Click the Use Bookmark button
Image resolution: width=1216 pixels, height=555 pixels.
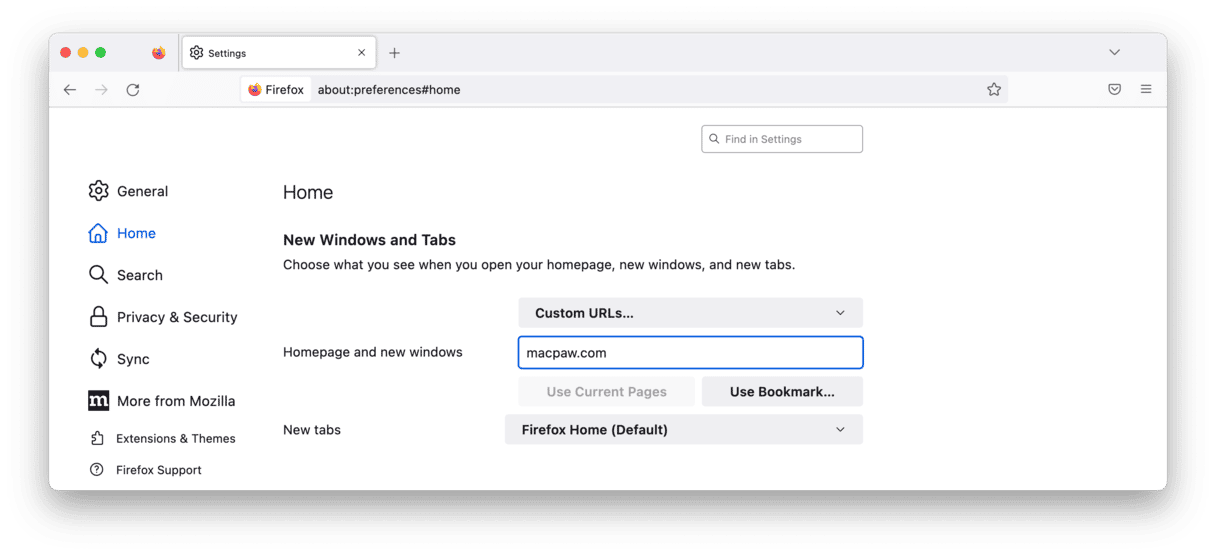tap(782, 392)
